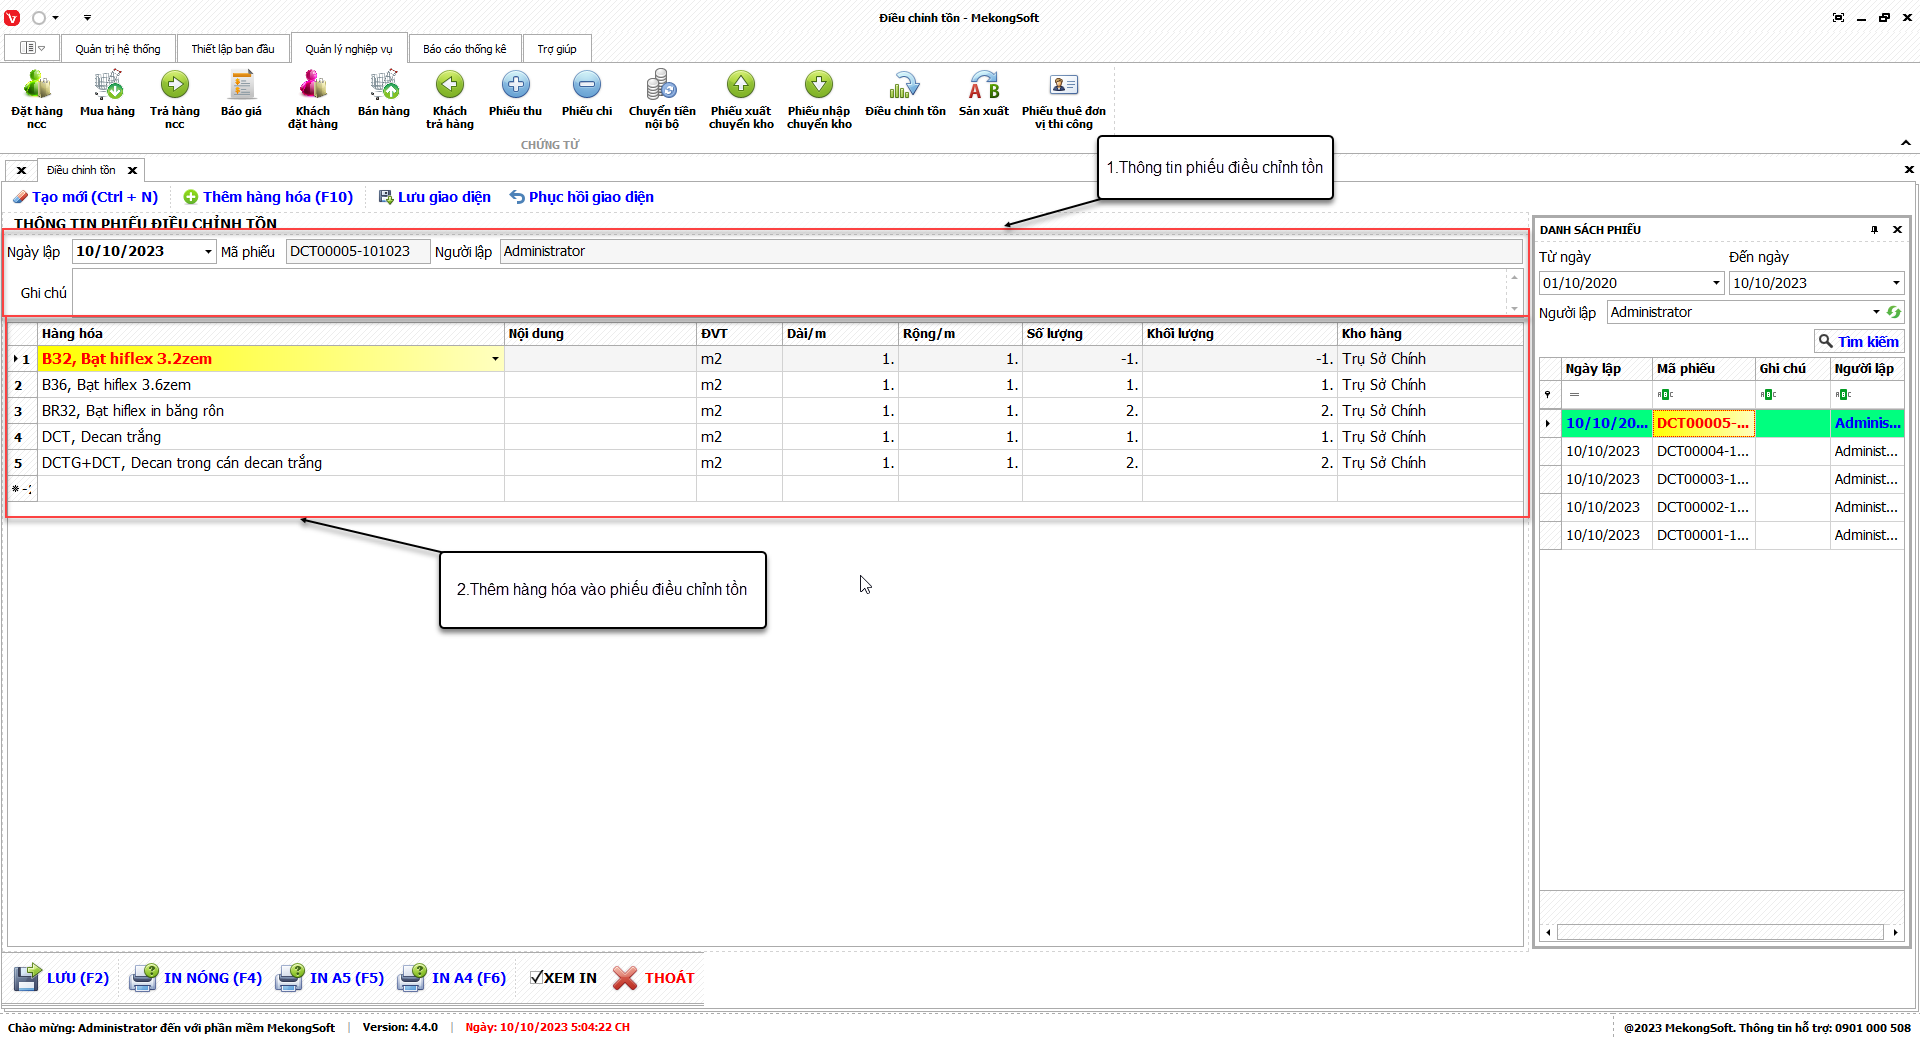Open Phiếu chi minus icon

coord(587,85)
